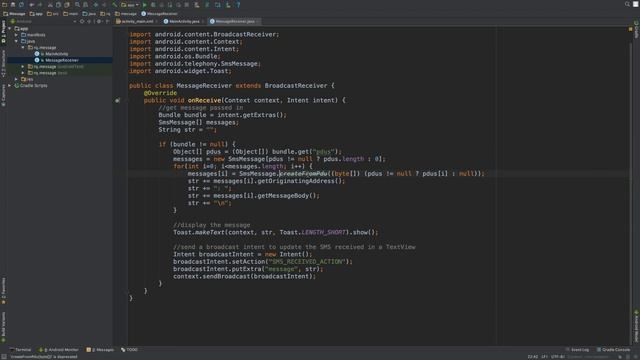Open the app run configuration dropdown
The image size is (640, 360).
click(130, 5)
